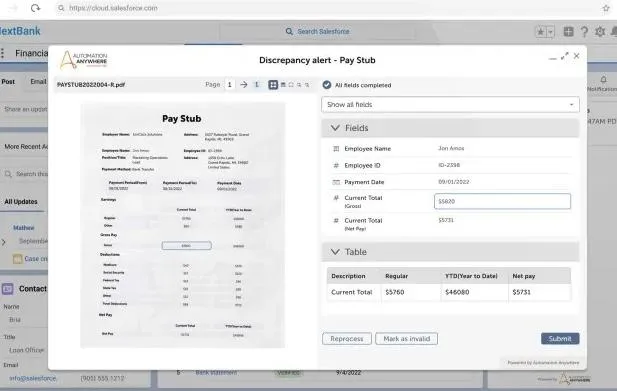Click the Current Total (Gross) hash icon

tap(336, 198)
